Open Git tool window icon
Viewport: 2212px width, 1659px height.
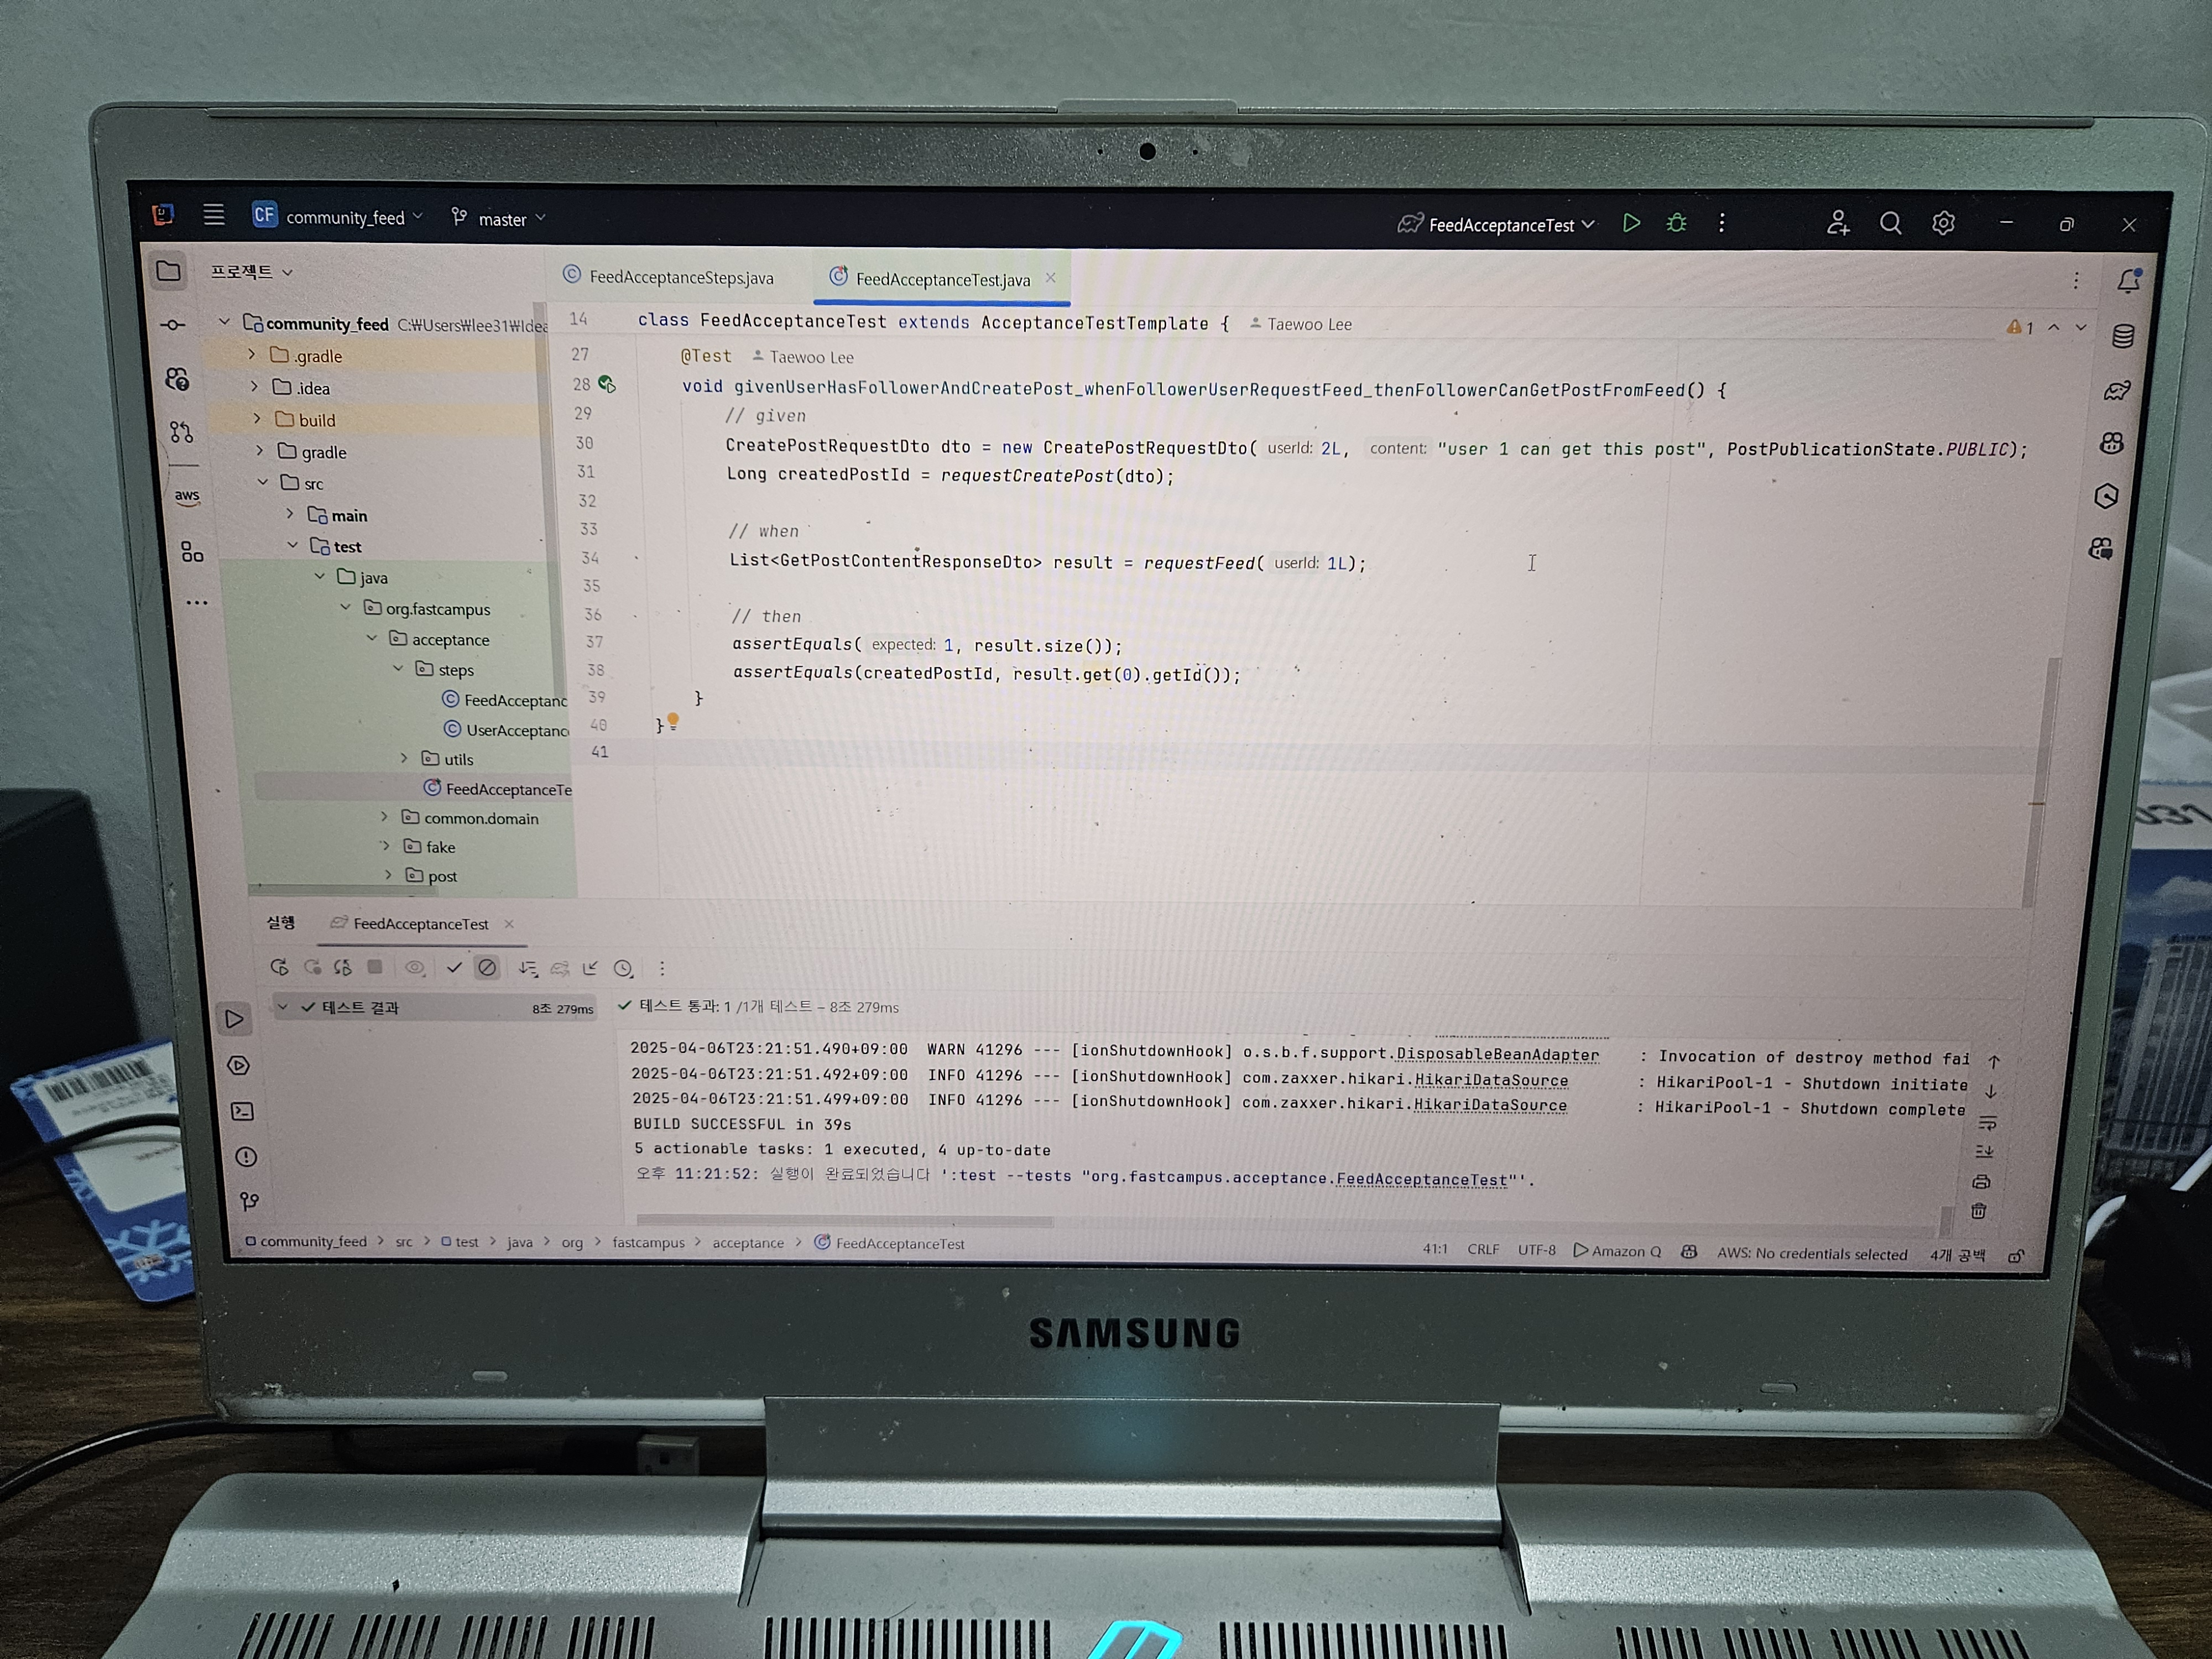click(249, 1201)
